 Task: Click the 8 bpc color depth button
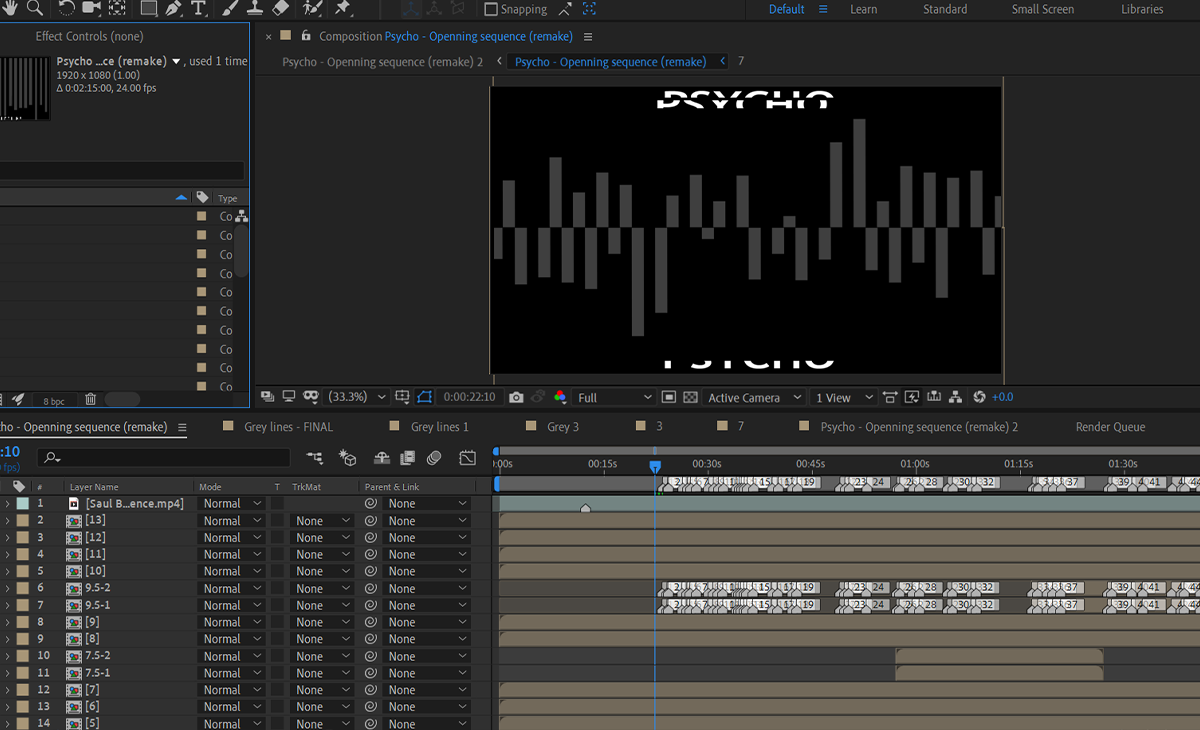coord(54,400)
